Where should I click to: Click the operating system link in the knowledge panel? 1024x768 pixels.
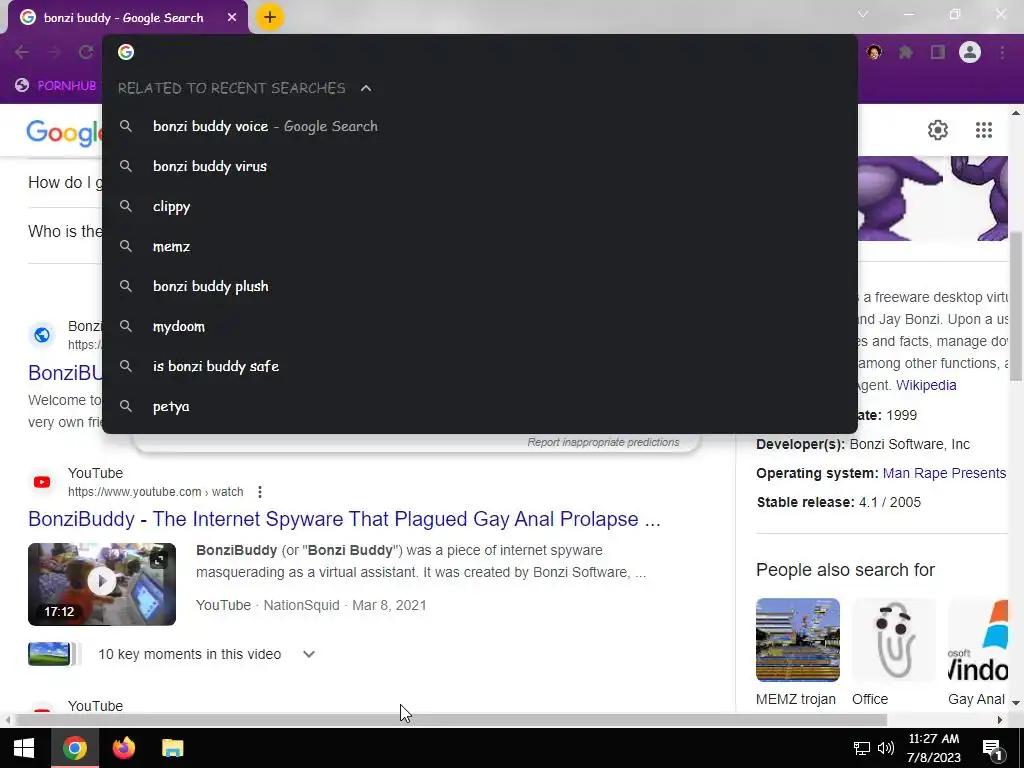point(944,473)
